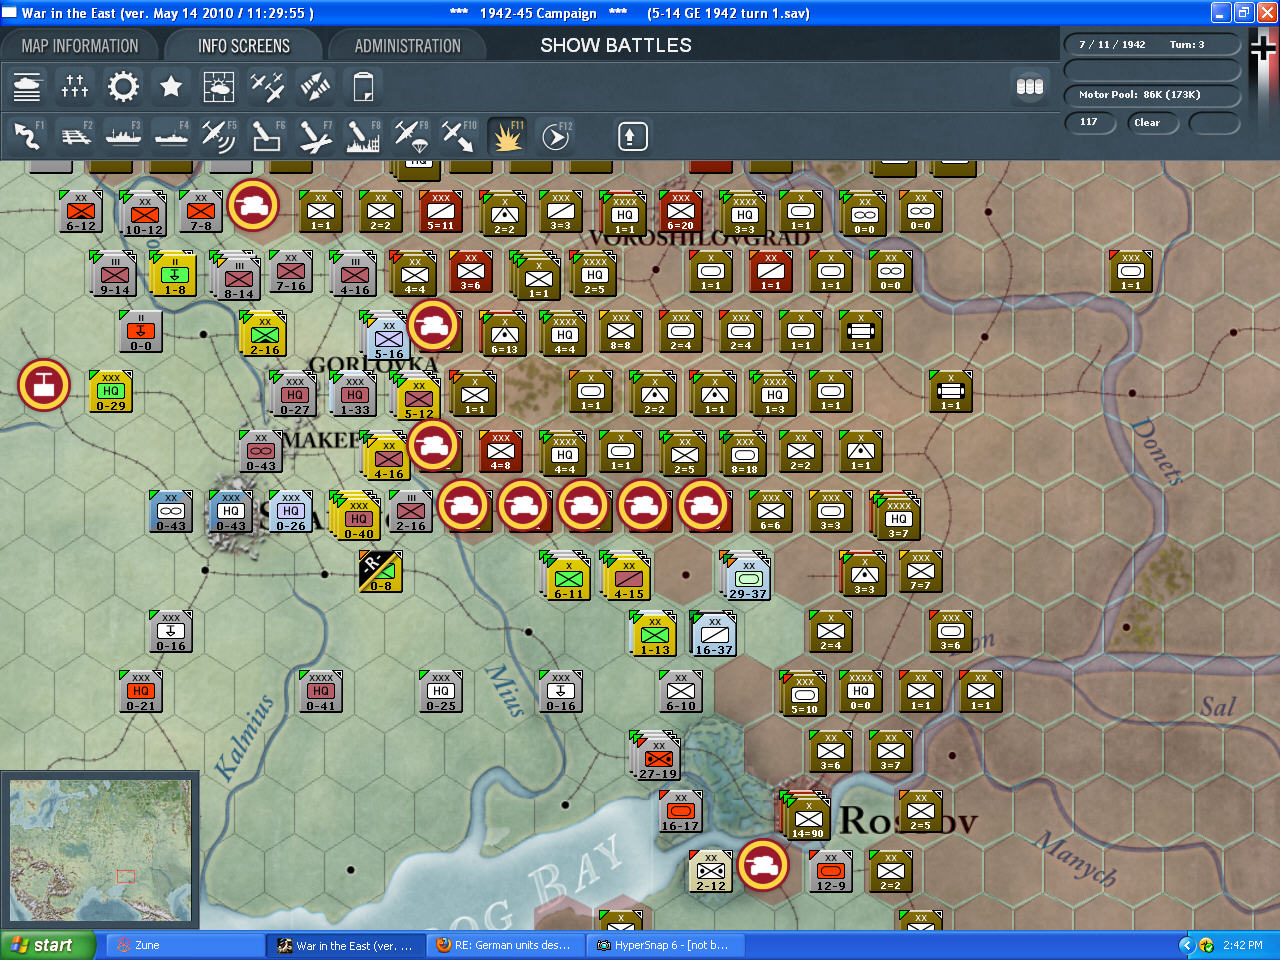
Task: Click the battle marker left of 12-9
Action: click(x=763, y=865)
